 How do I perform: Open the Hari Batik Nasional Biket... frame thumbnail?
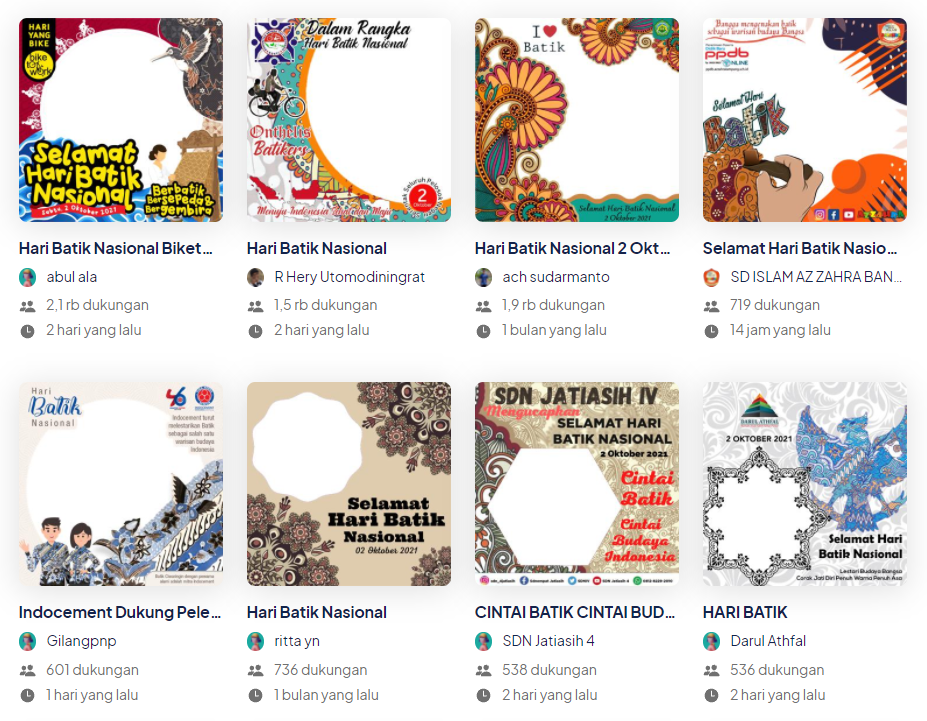click(x=121, y=120)
